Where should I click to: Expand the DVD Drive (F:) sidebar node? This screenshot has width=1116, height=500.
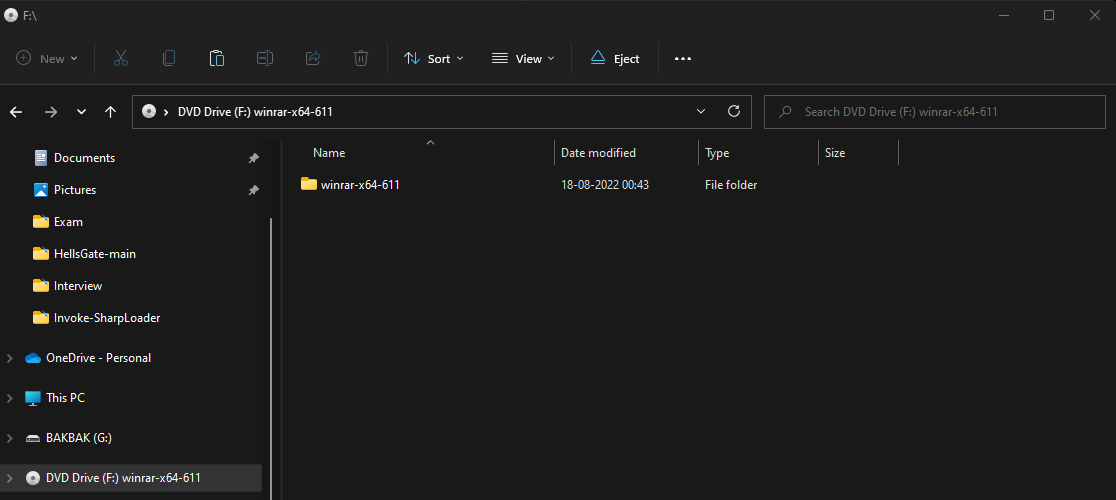(10, 478)
